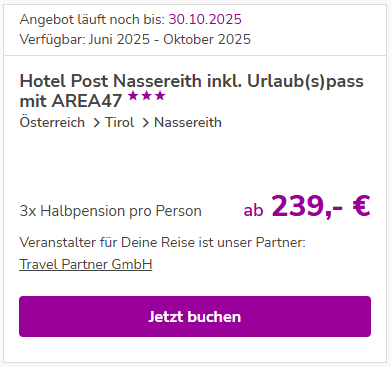Click the chevron arrow before Tirol
Screen dimensions: 391x367
[97, 123]
